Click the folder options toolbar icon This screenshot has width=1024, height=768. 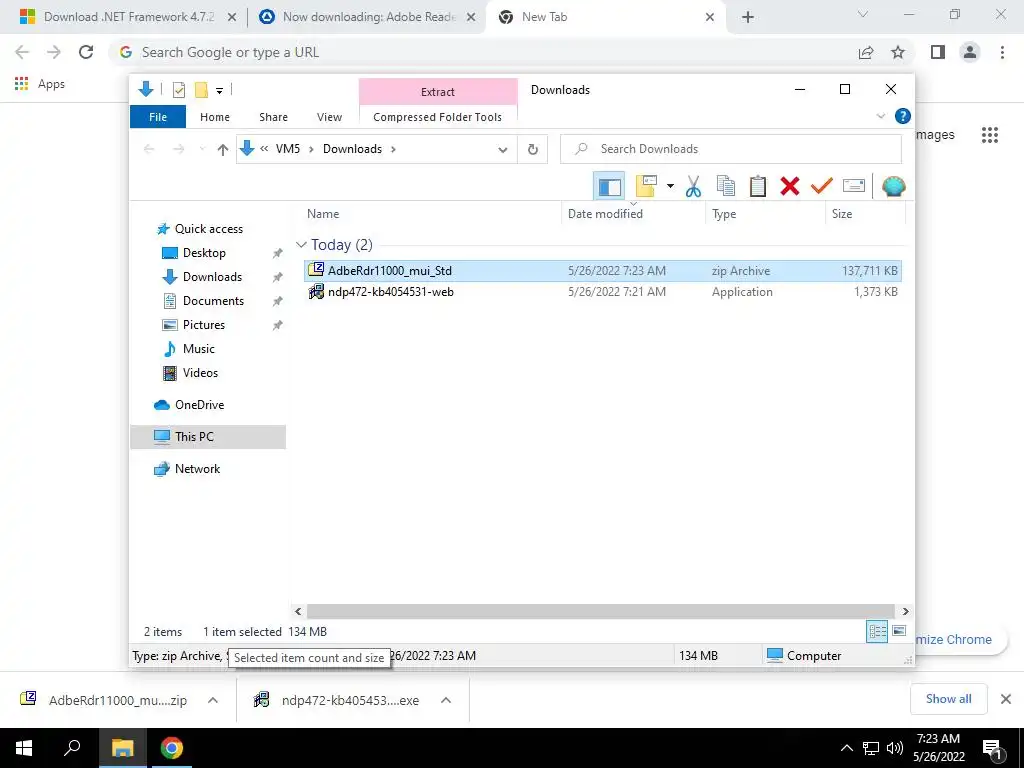point(646,187)
